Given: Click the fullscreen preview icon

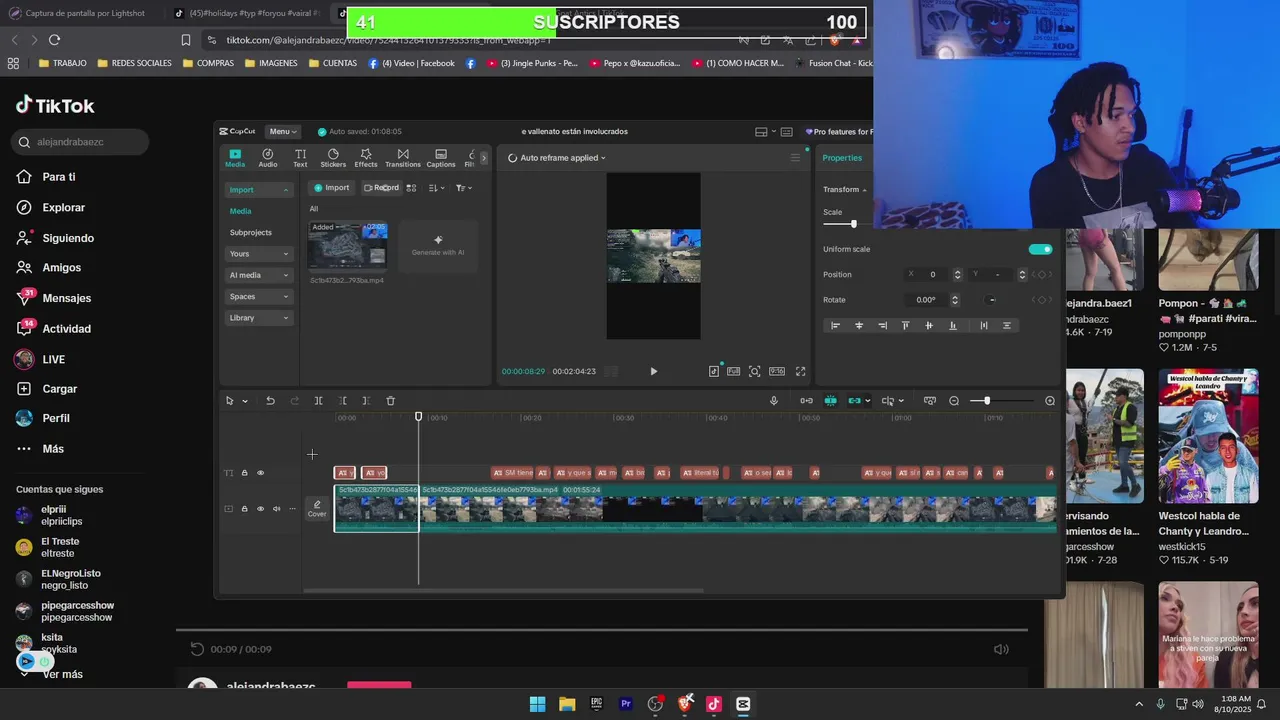Looking at the screenshot, I should [800, 371].
